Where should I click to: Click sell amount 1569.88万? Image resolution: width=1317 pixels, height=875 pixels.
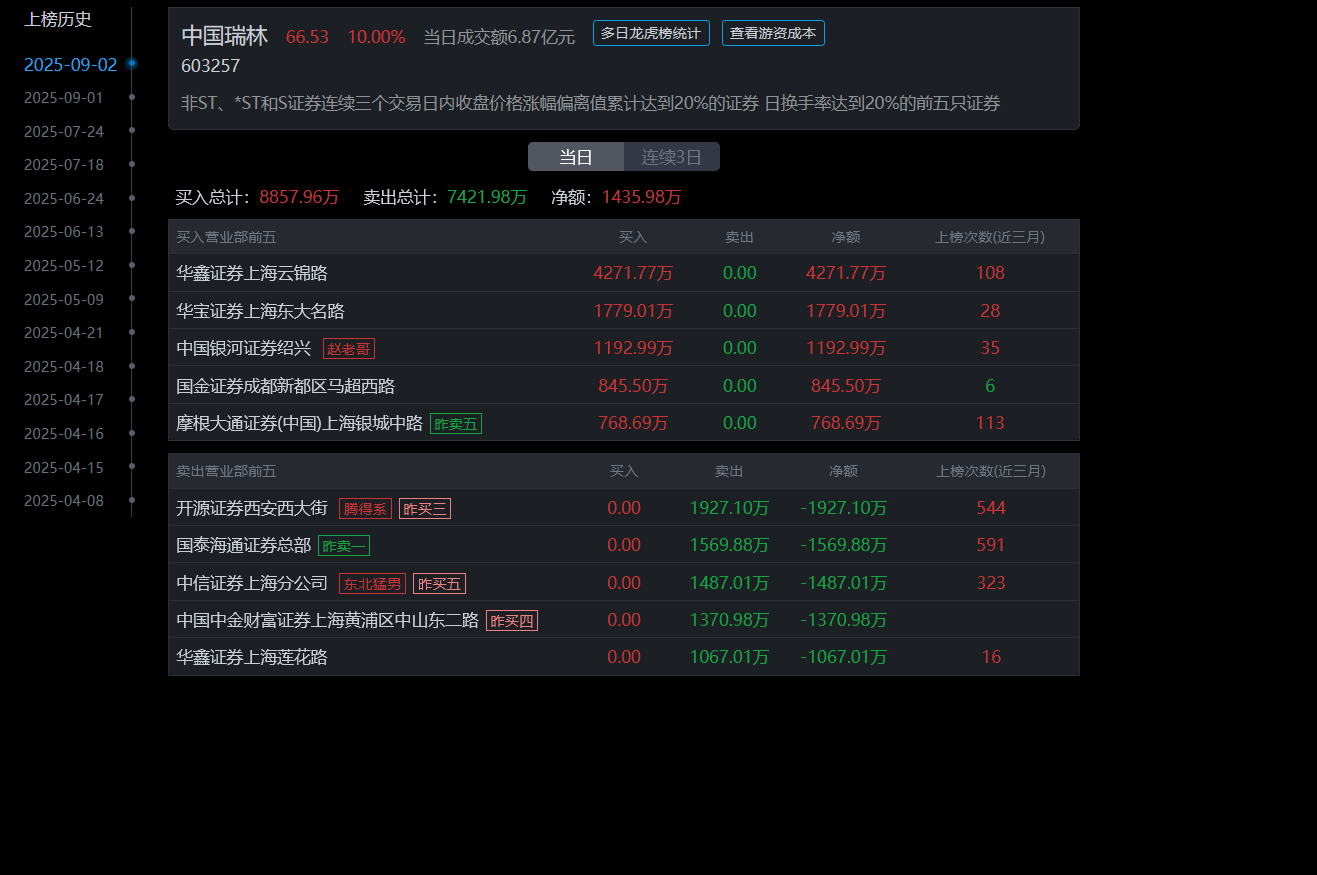tap(729, 545)
